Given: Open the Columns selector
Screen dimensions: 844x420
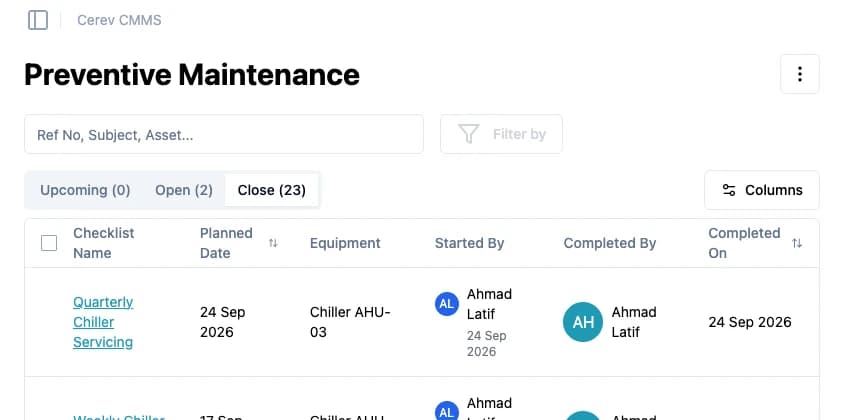Looking at the screenshot, I should pos(762,190).
